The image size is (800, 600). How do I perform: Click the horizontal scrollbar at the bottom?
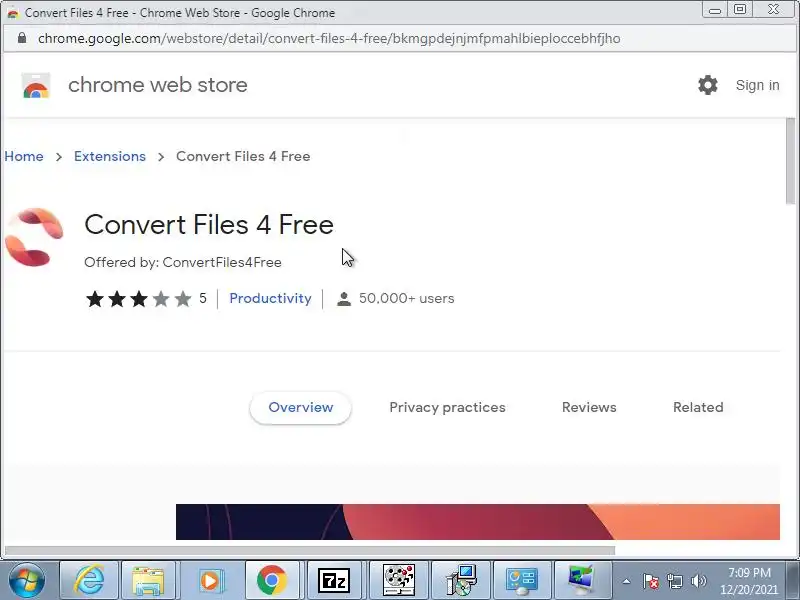[310, 551]
